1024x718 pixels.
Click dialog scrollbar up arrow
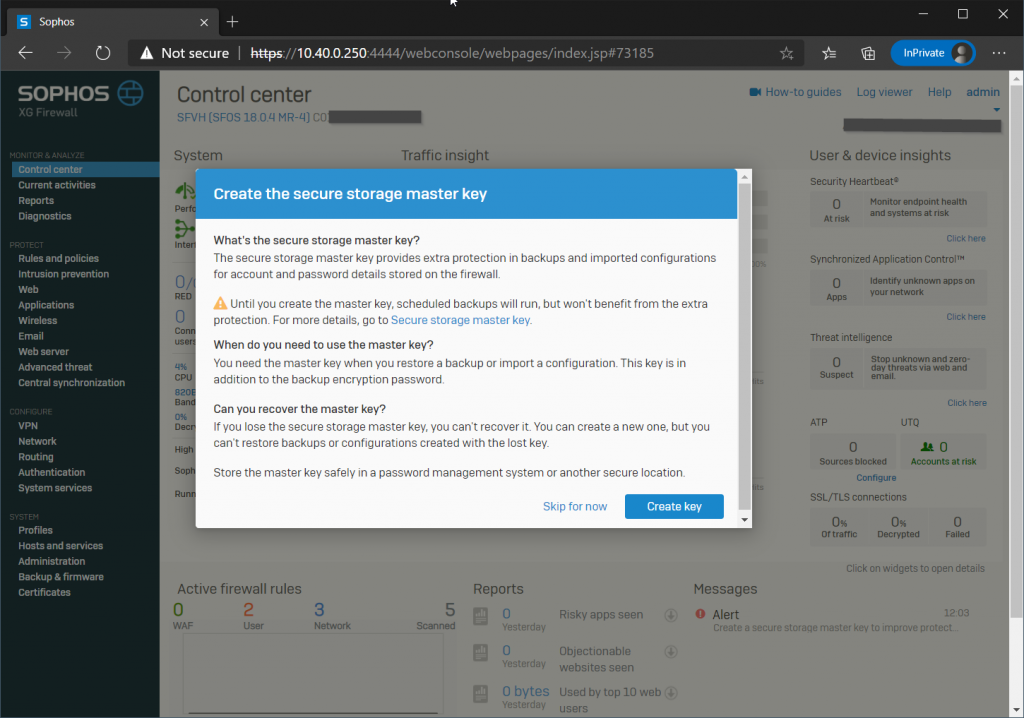click(x=744, y=176)
